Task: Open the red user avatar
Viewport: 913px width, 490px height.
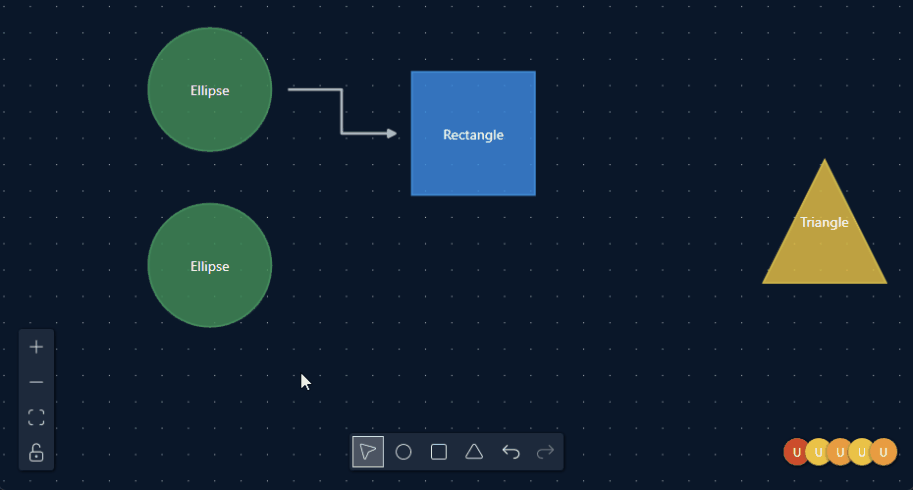Action: (x=795, y=452)
